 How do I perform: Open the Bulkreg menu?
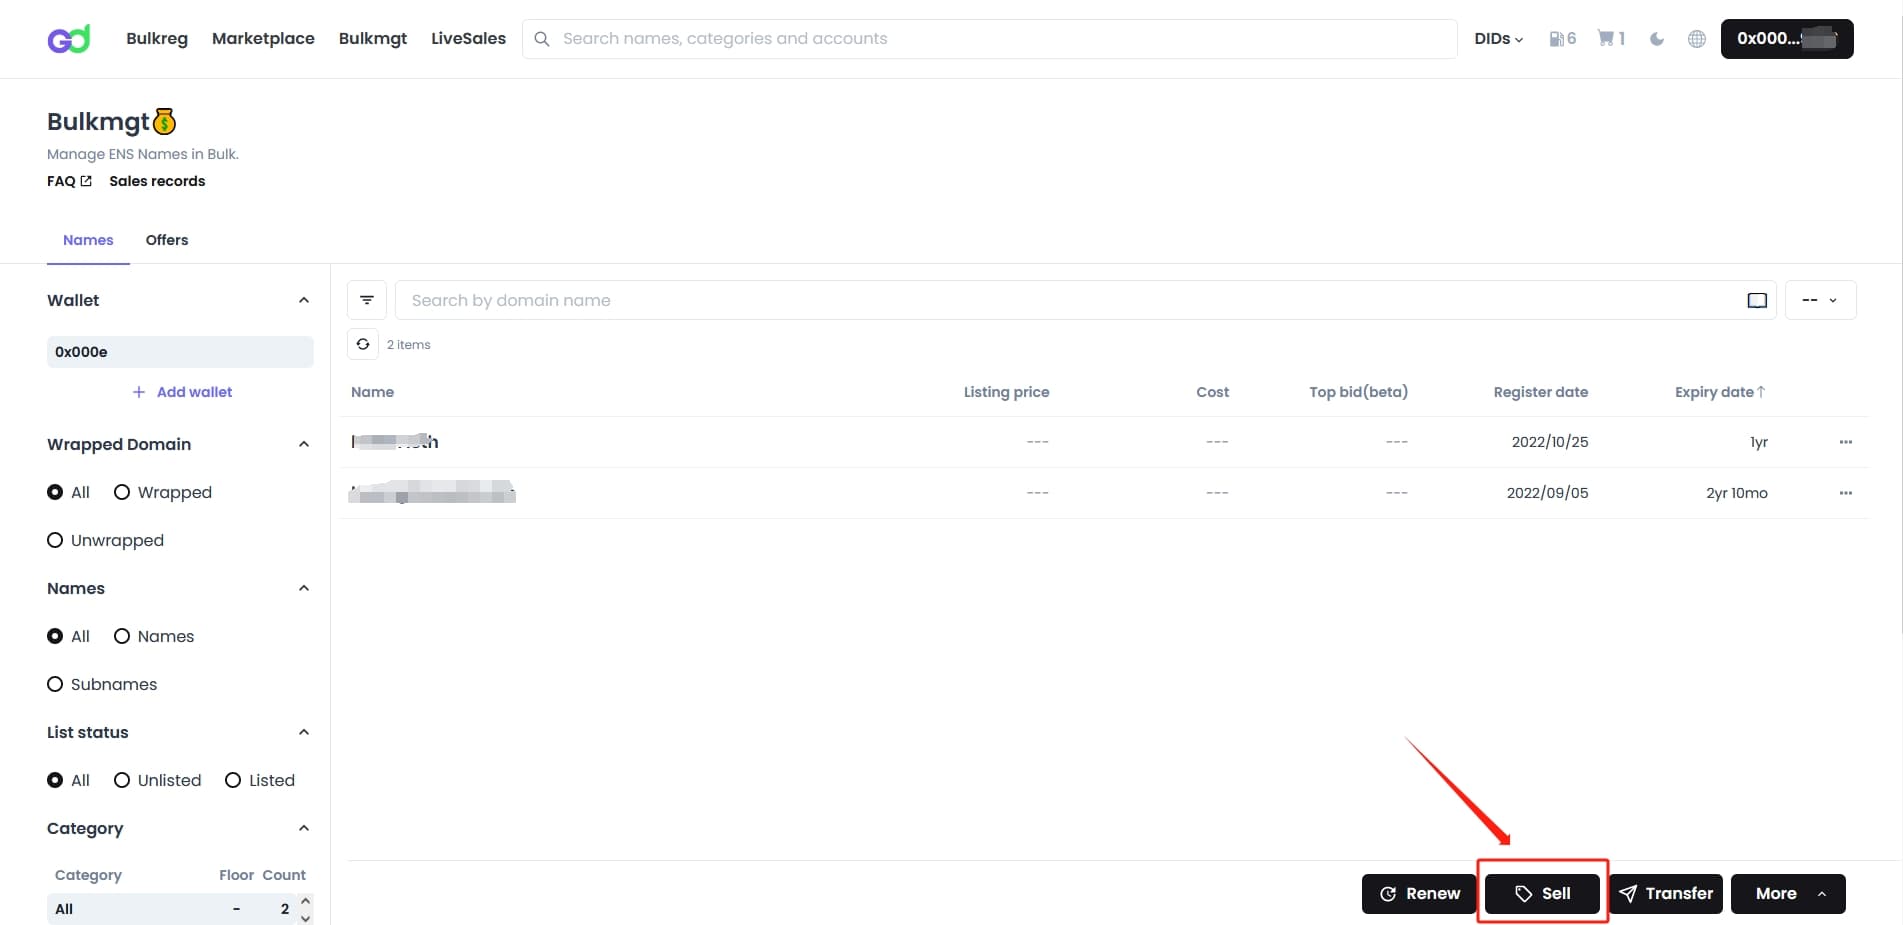(x=157, y=39)
